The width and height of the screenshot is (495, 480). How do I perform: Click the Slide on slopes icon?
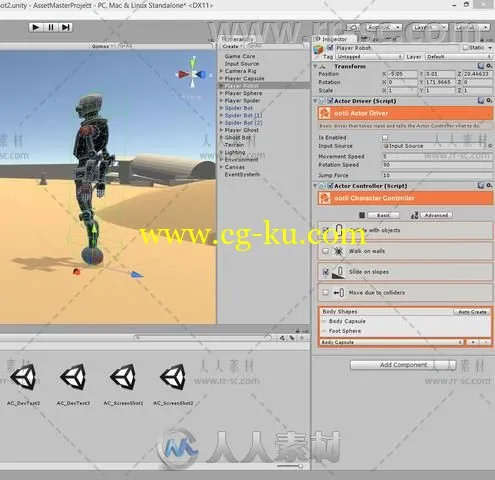click(x=338, y=272)
